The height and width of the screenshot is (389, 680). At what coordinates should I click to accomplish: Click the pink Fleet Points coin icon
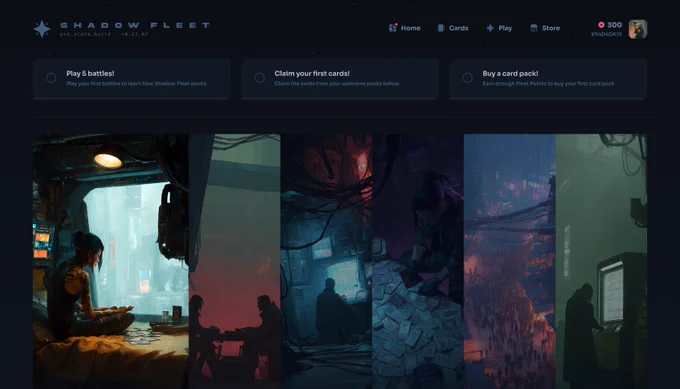pyautogui.click(x=601, y=25)
